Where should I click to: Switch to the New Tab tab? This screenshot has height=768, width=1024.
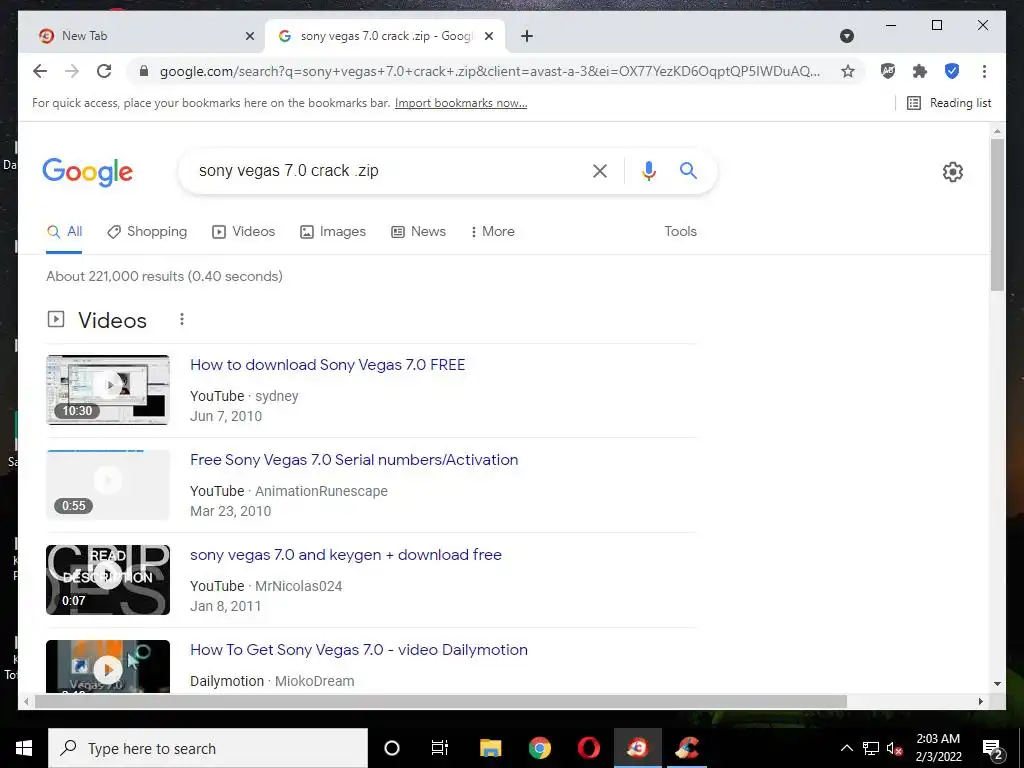tap(142, 36)
